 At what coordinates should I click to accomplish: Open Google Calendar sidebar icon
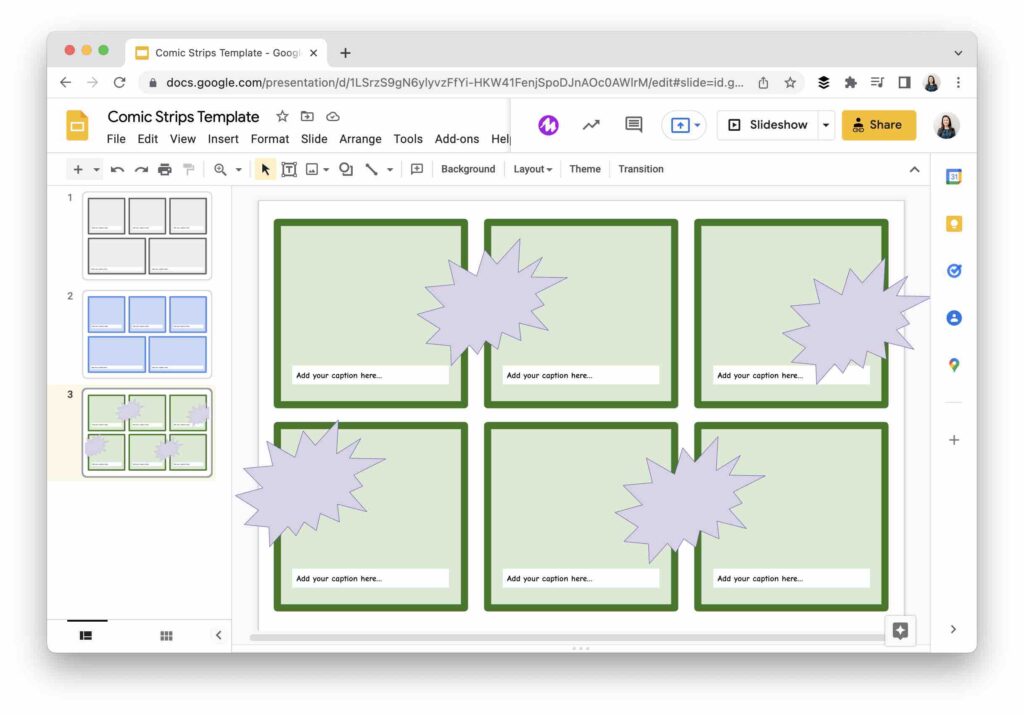953,176
